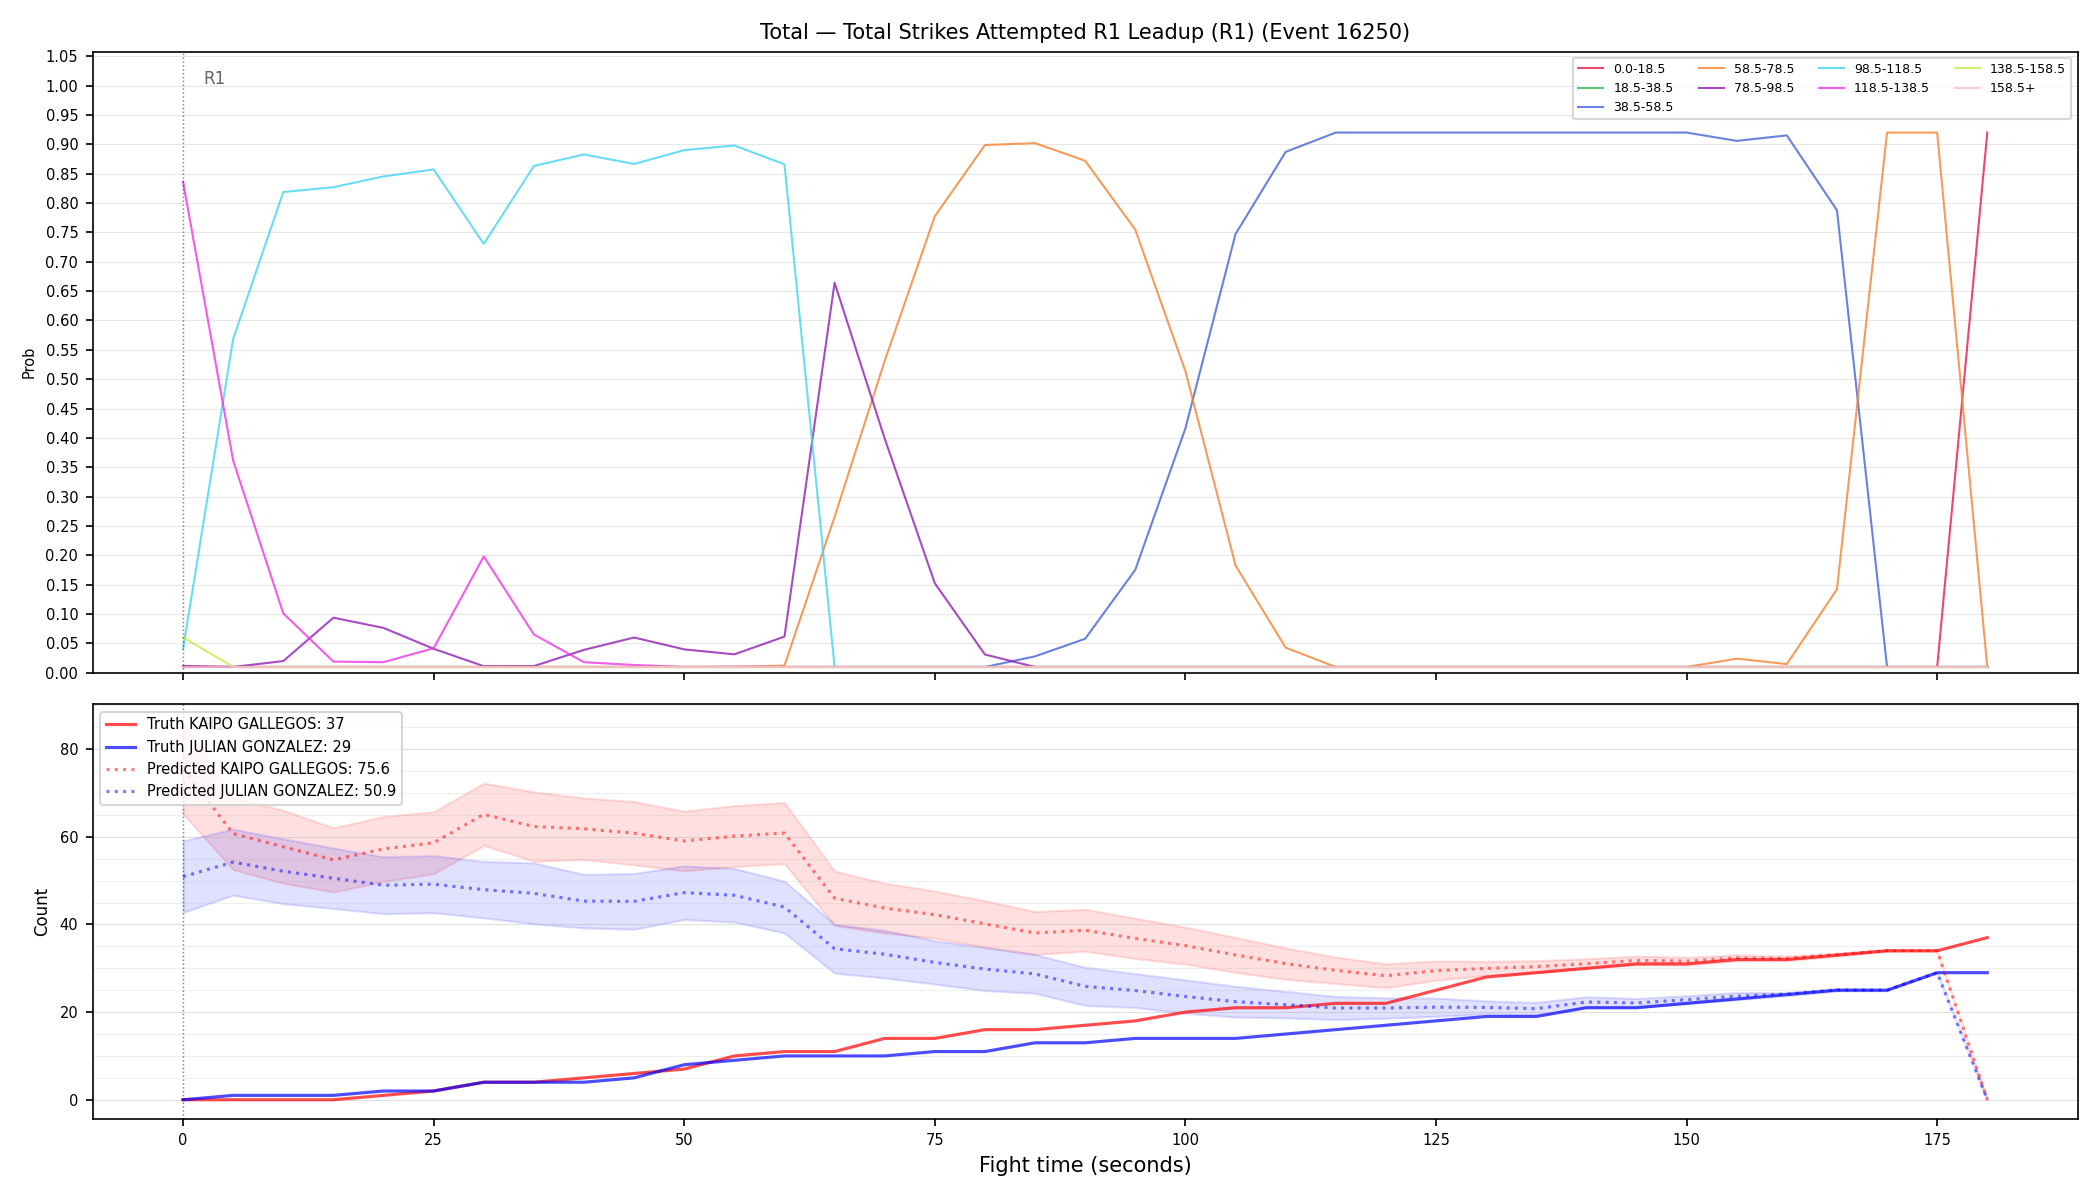
Task: Click the "150" tick on the fight time axis
Action: point(1687,1139)
